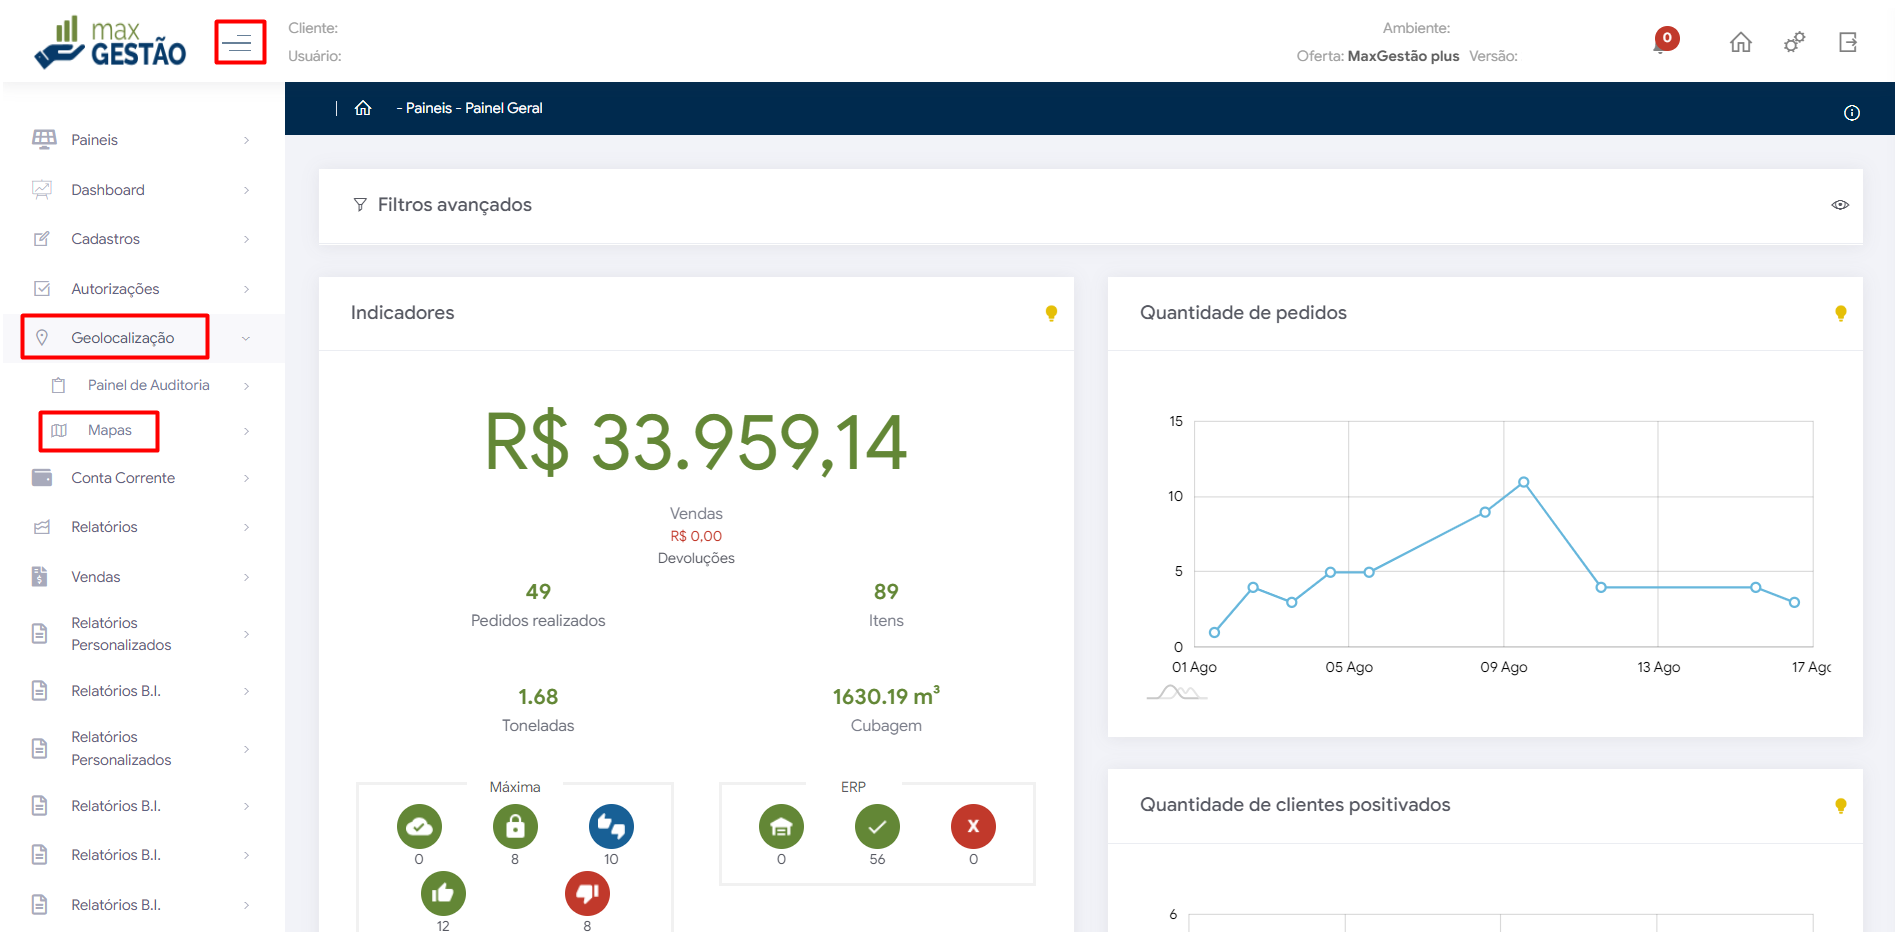Open the Mapas submenu item

(109, 431)
